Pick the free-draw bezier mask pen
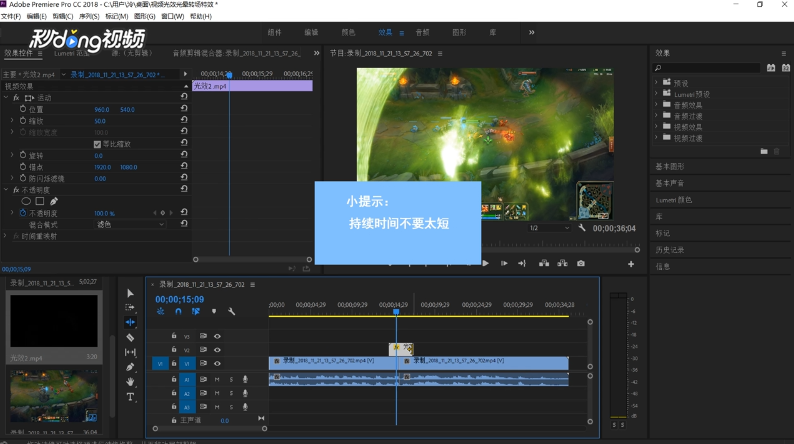 [x=54, y=201]
